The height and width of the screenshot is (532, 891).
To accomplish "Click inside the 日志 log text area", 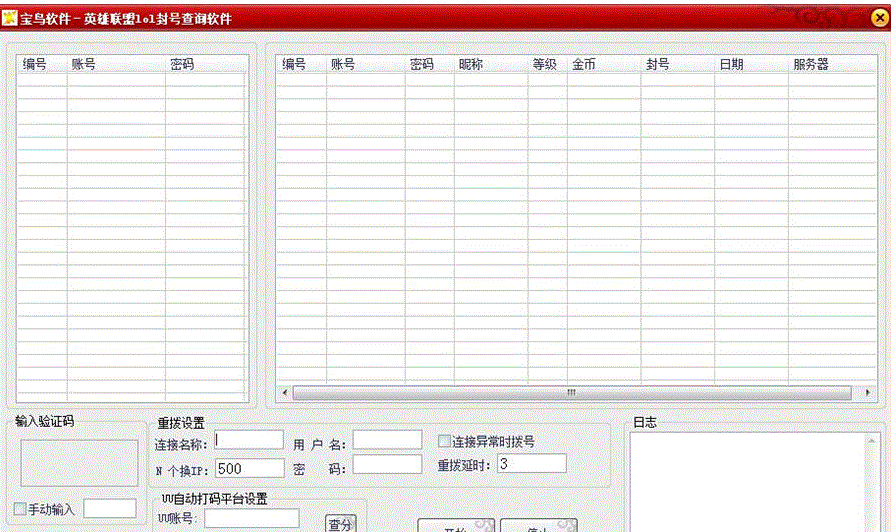I will click(747, 483).
